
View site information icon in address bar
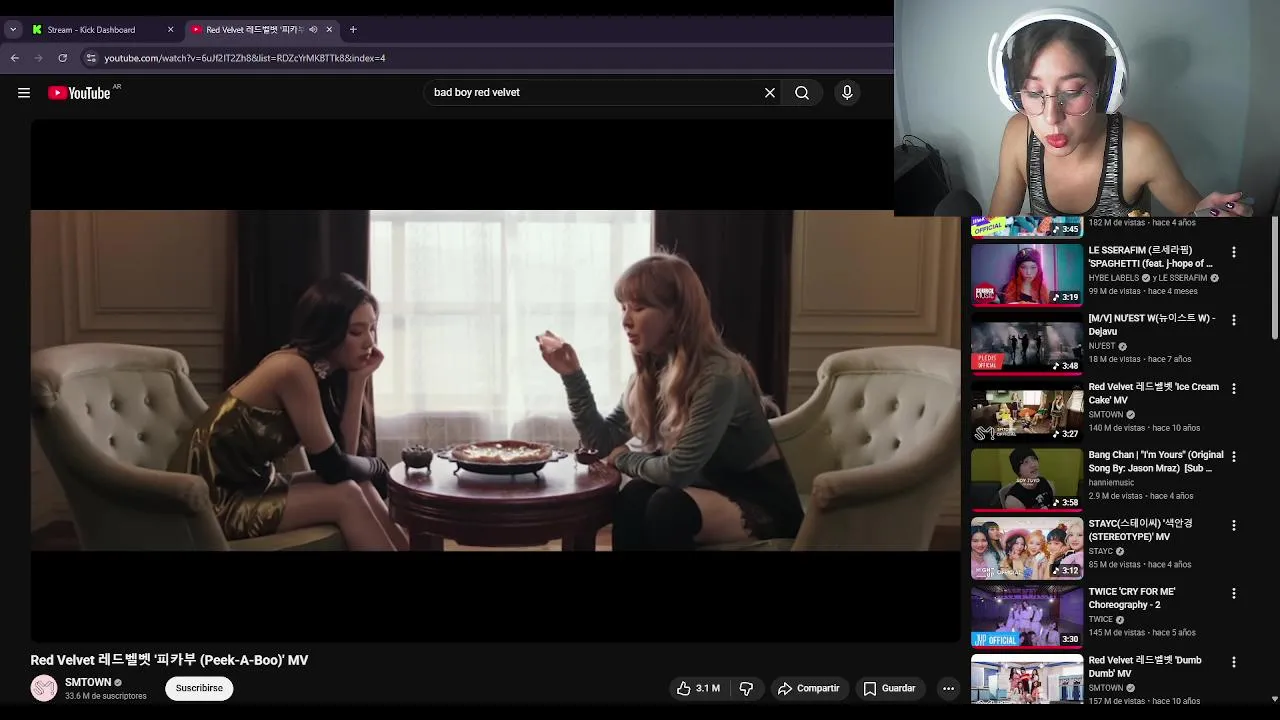tap(91, 58)
